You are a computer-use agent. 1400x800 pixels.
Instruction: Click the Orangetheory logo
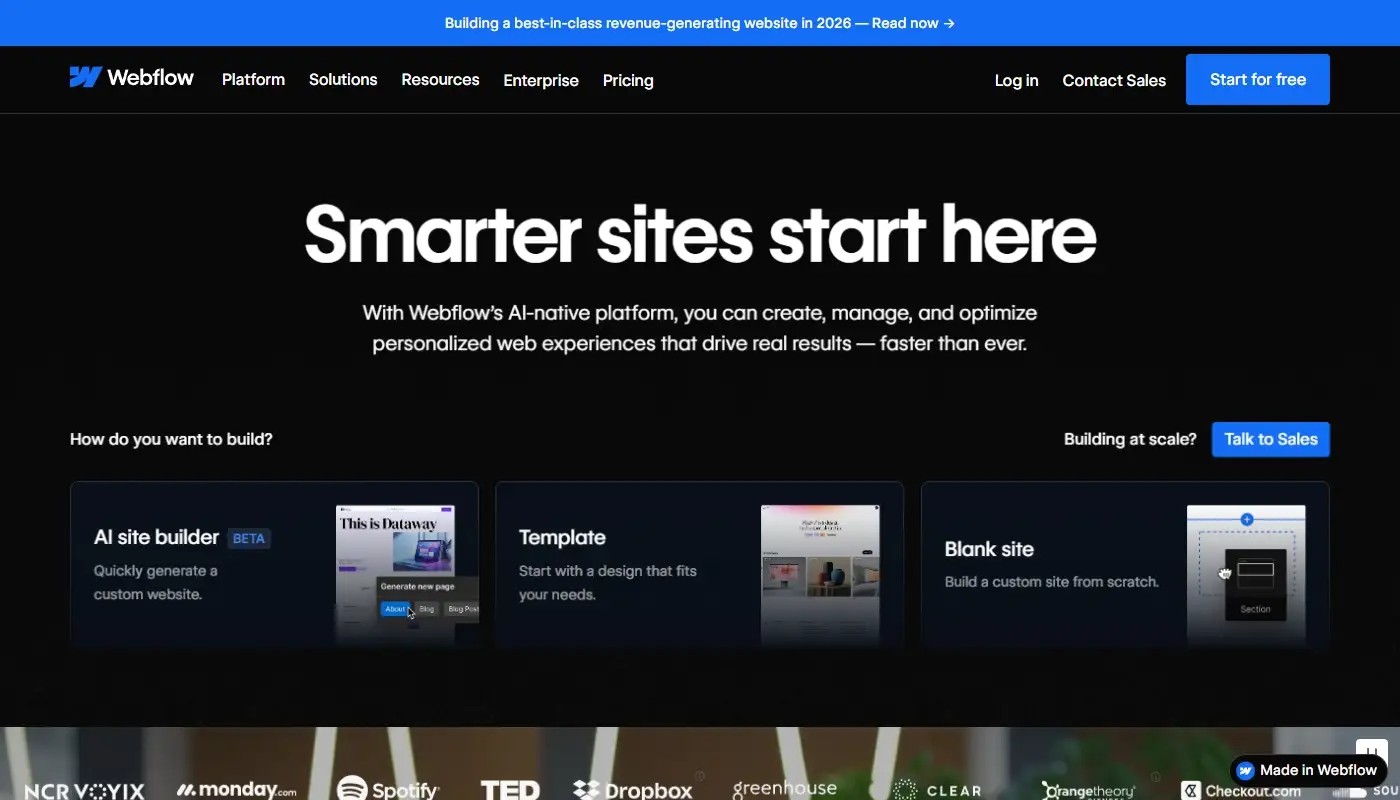click(1088, 790)
